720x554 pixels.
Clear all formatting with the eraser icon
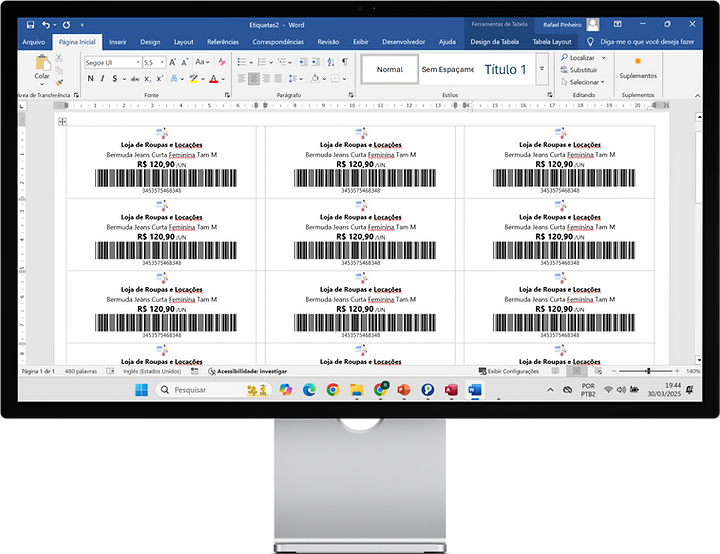point(219,62)
